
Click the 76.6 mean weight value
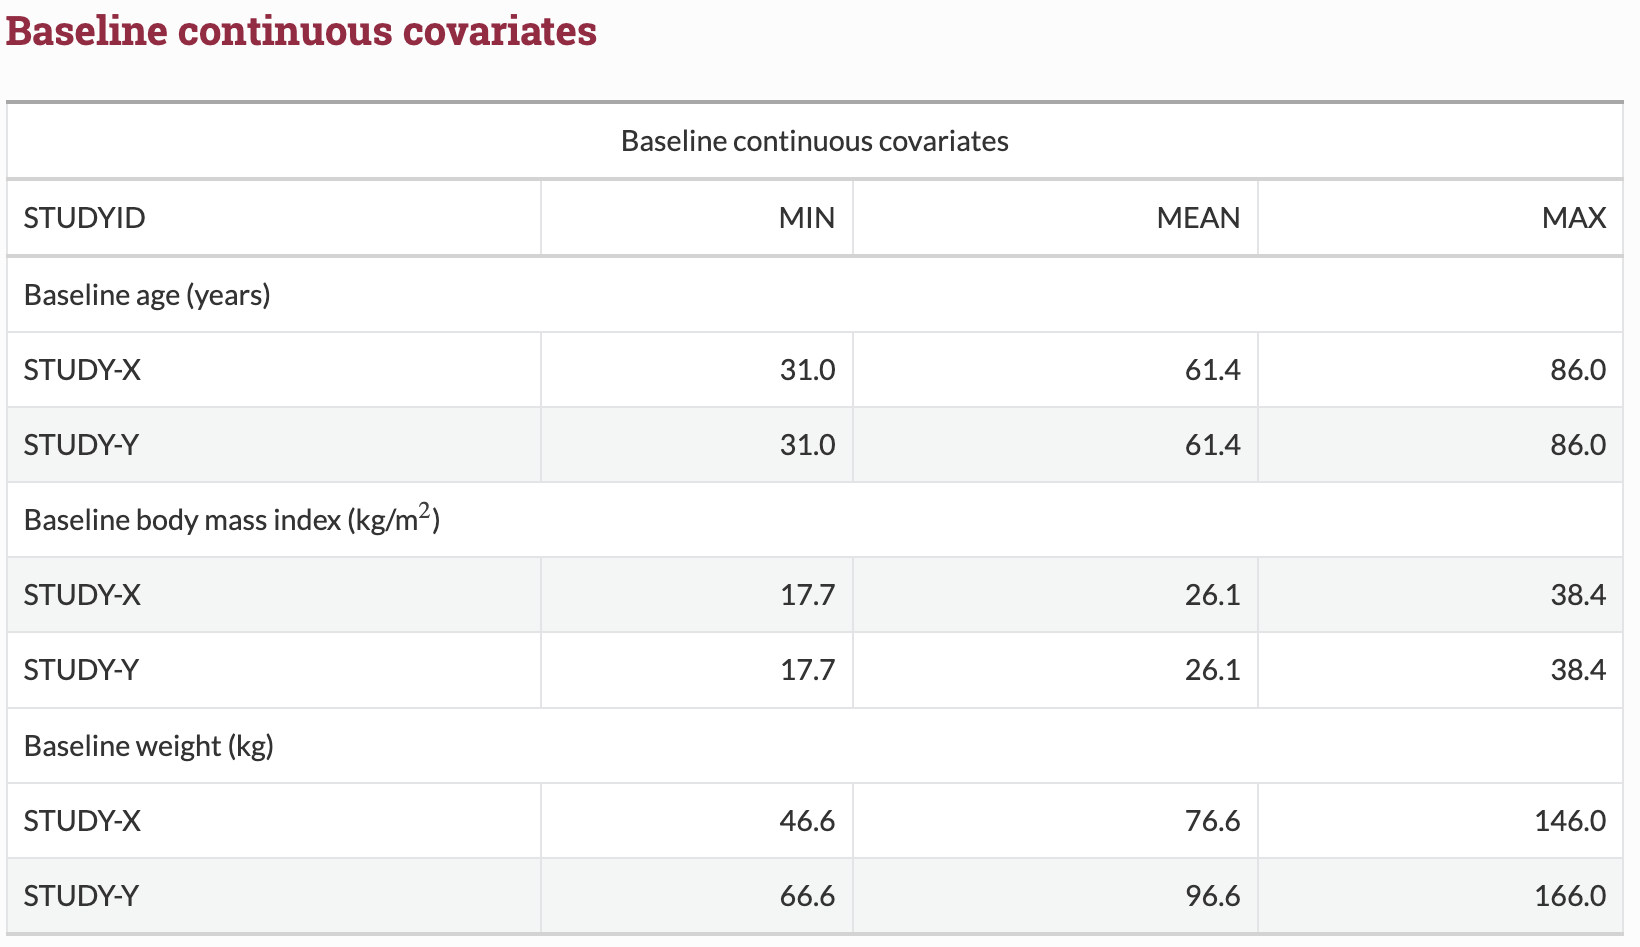click(1212, 821)
